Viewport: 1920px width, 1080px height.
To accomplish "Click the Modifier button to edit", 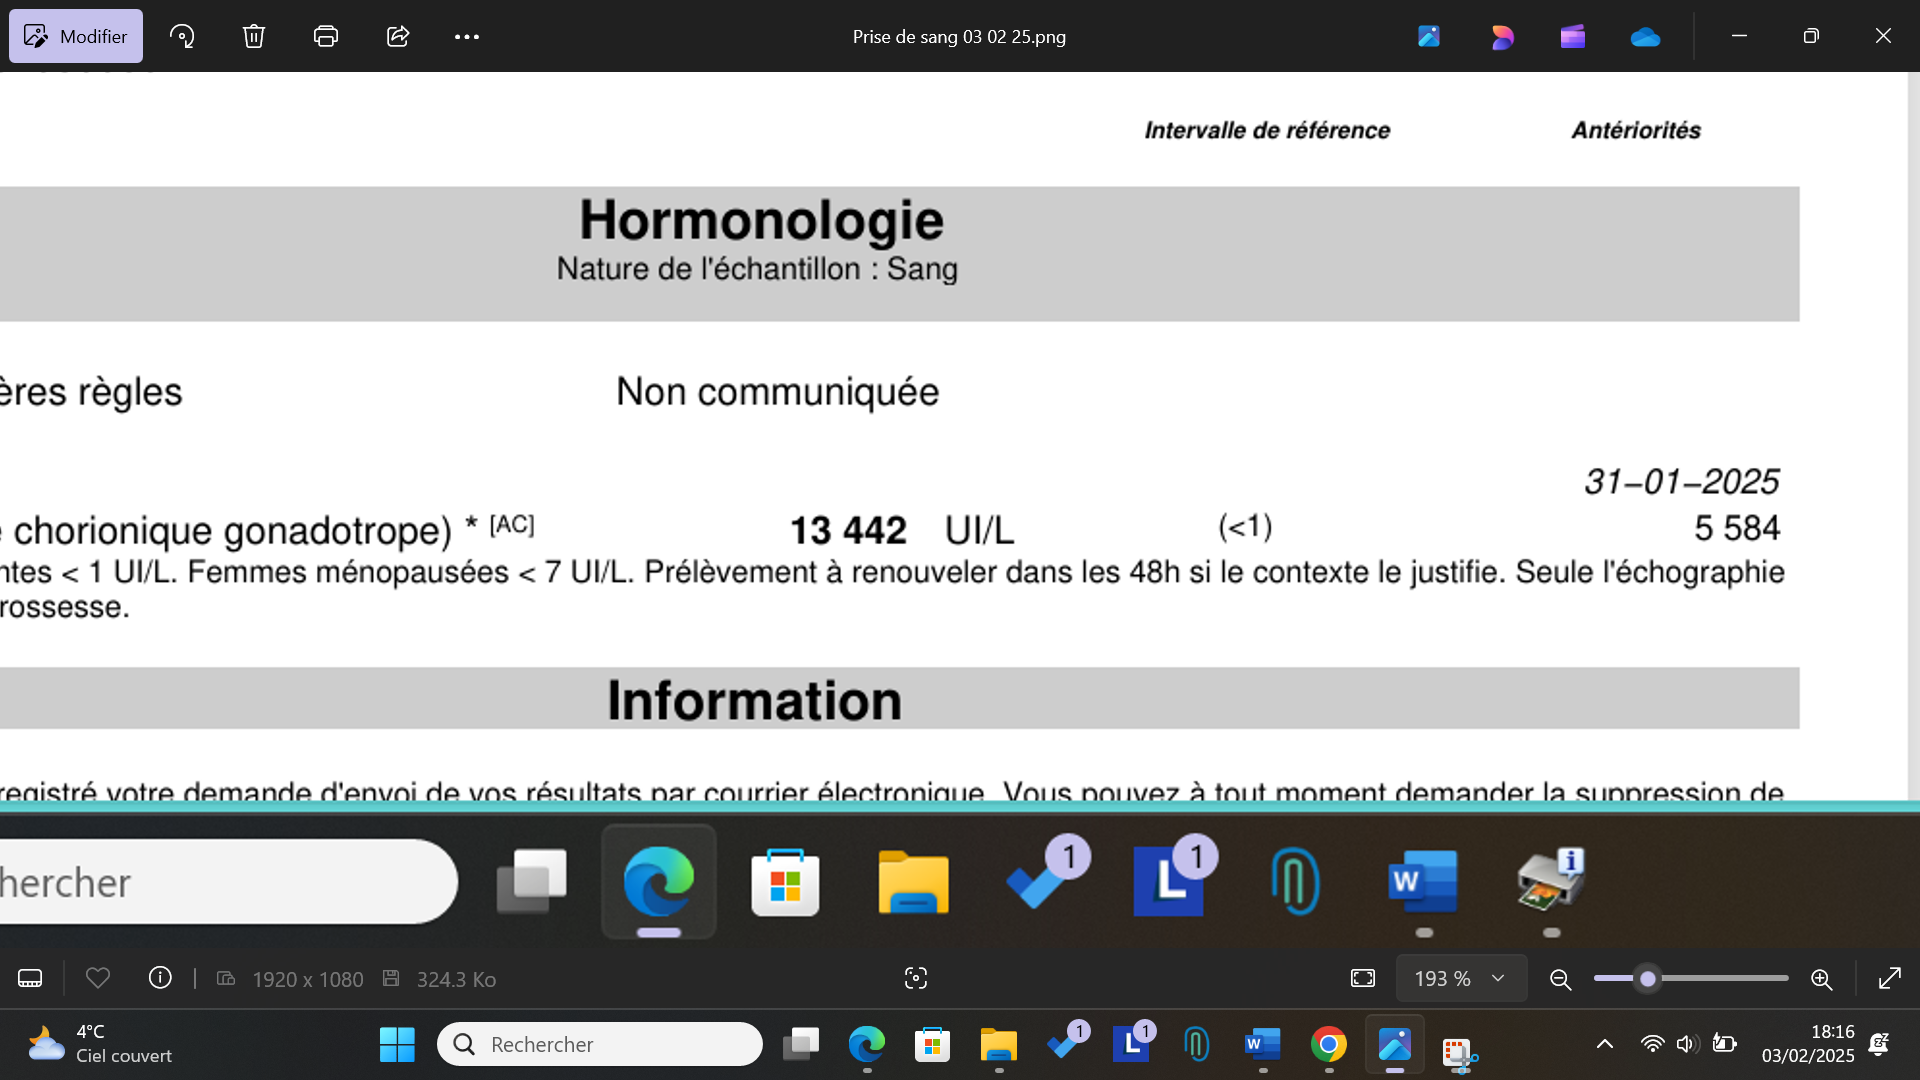I will [x=75, y=36].
